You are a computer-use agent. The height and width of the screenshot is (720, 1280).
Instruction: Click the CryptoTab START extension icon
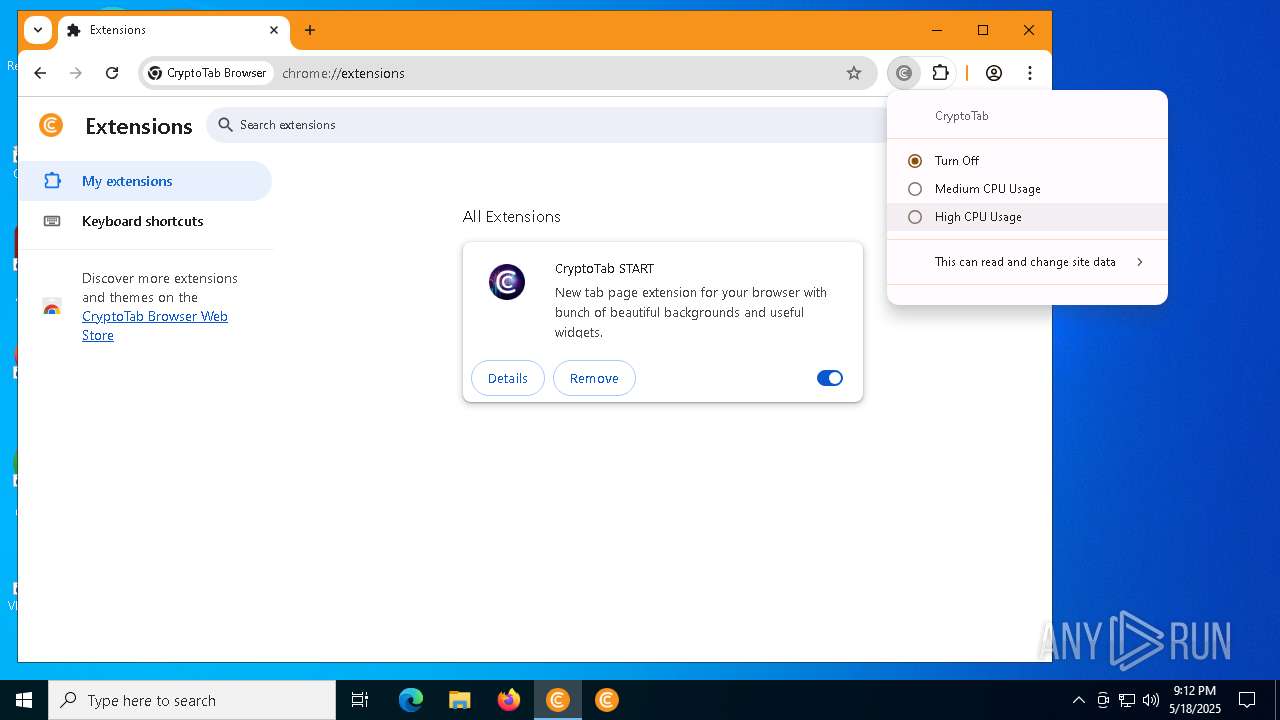pos(507,282)
